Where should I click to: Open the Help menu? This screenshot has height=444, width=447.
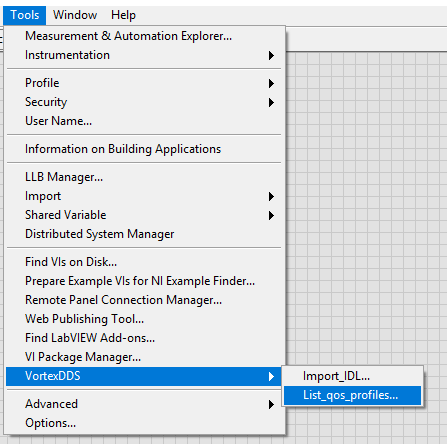(123, 15)
